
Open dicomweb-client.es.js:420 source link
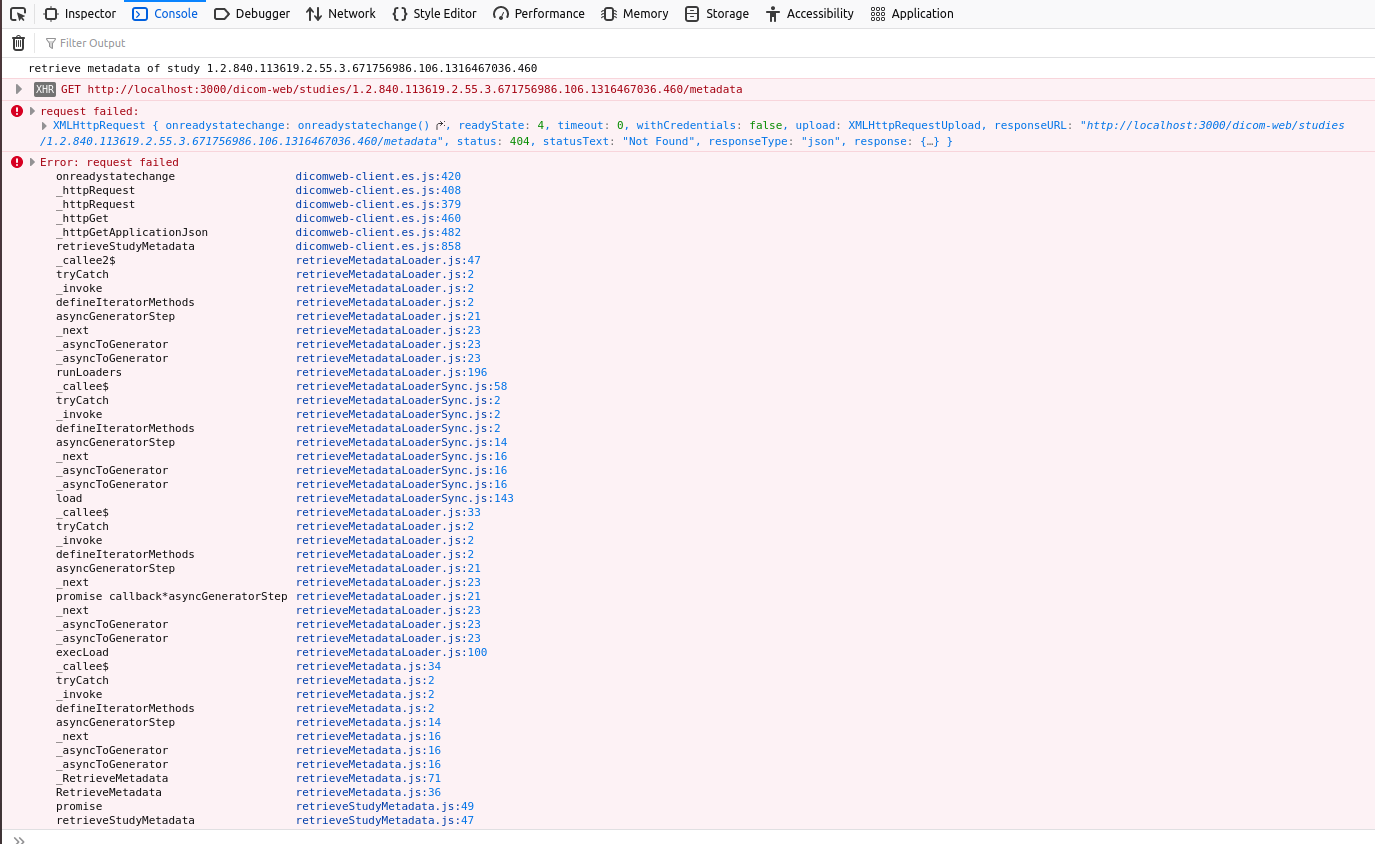377,176
